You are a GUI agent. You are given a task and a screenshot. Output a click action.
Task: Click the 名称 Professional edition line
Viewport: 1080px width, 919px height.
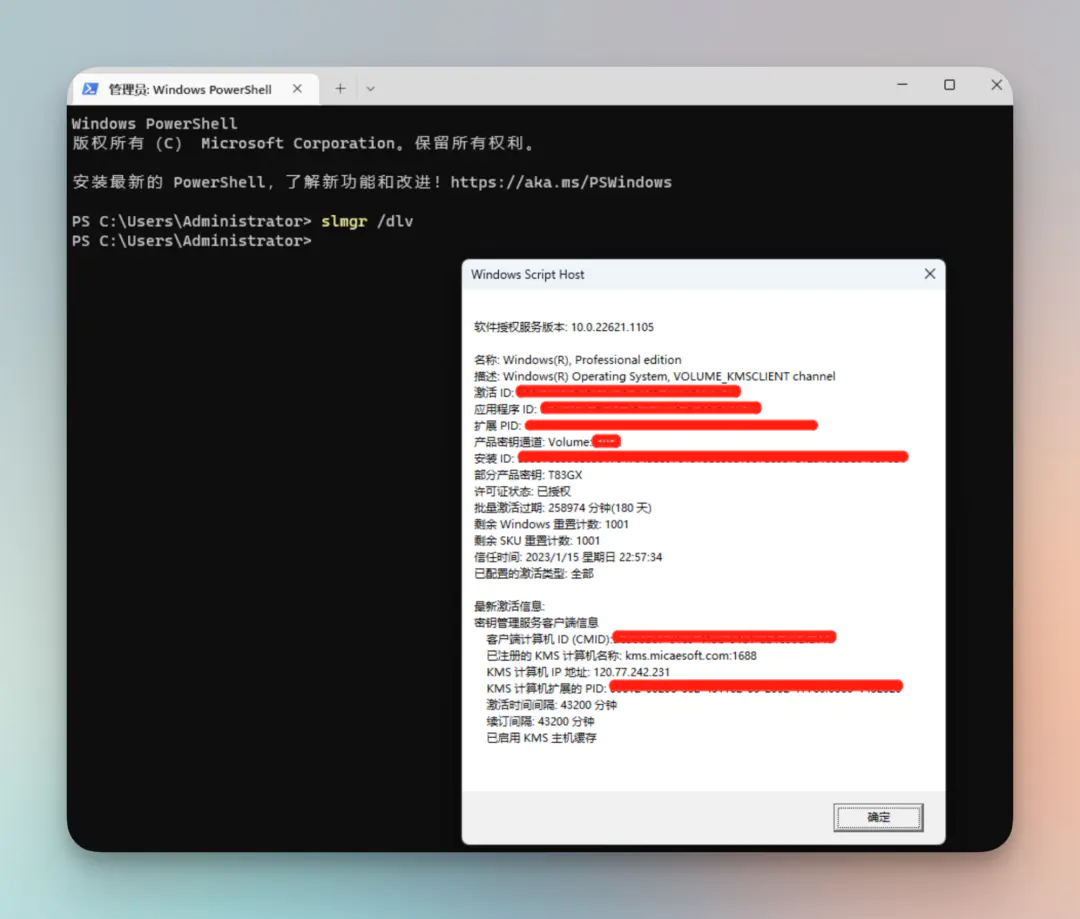577,360
